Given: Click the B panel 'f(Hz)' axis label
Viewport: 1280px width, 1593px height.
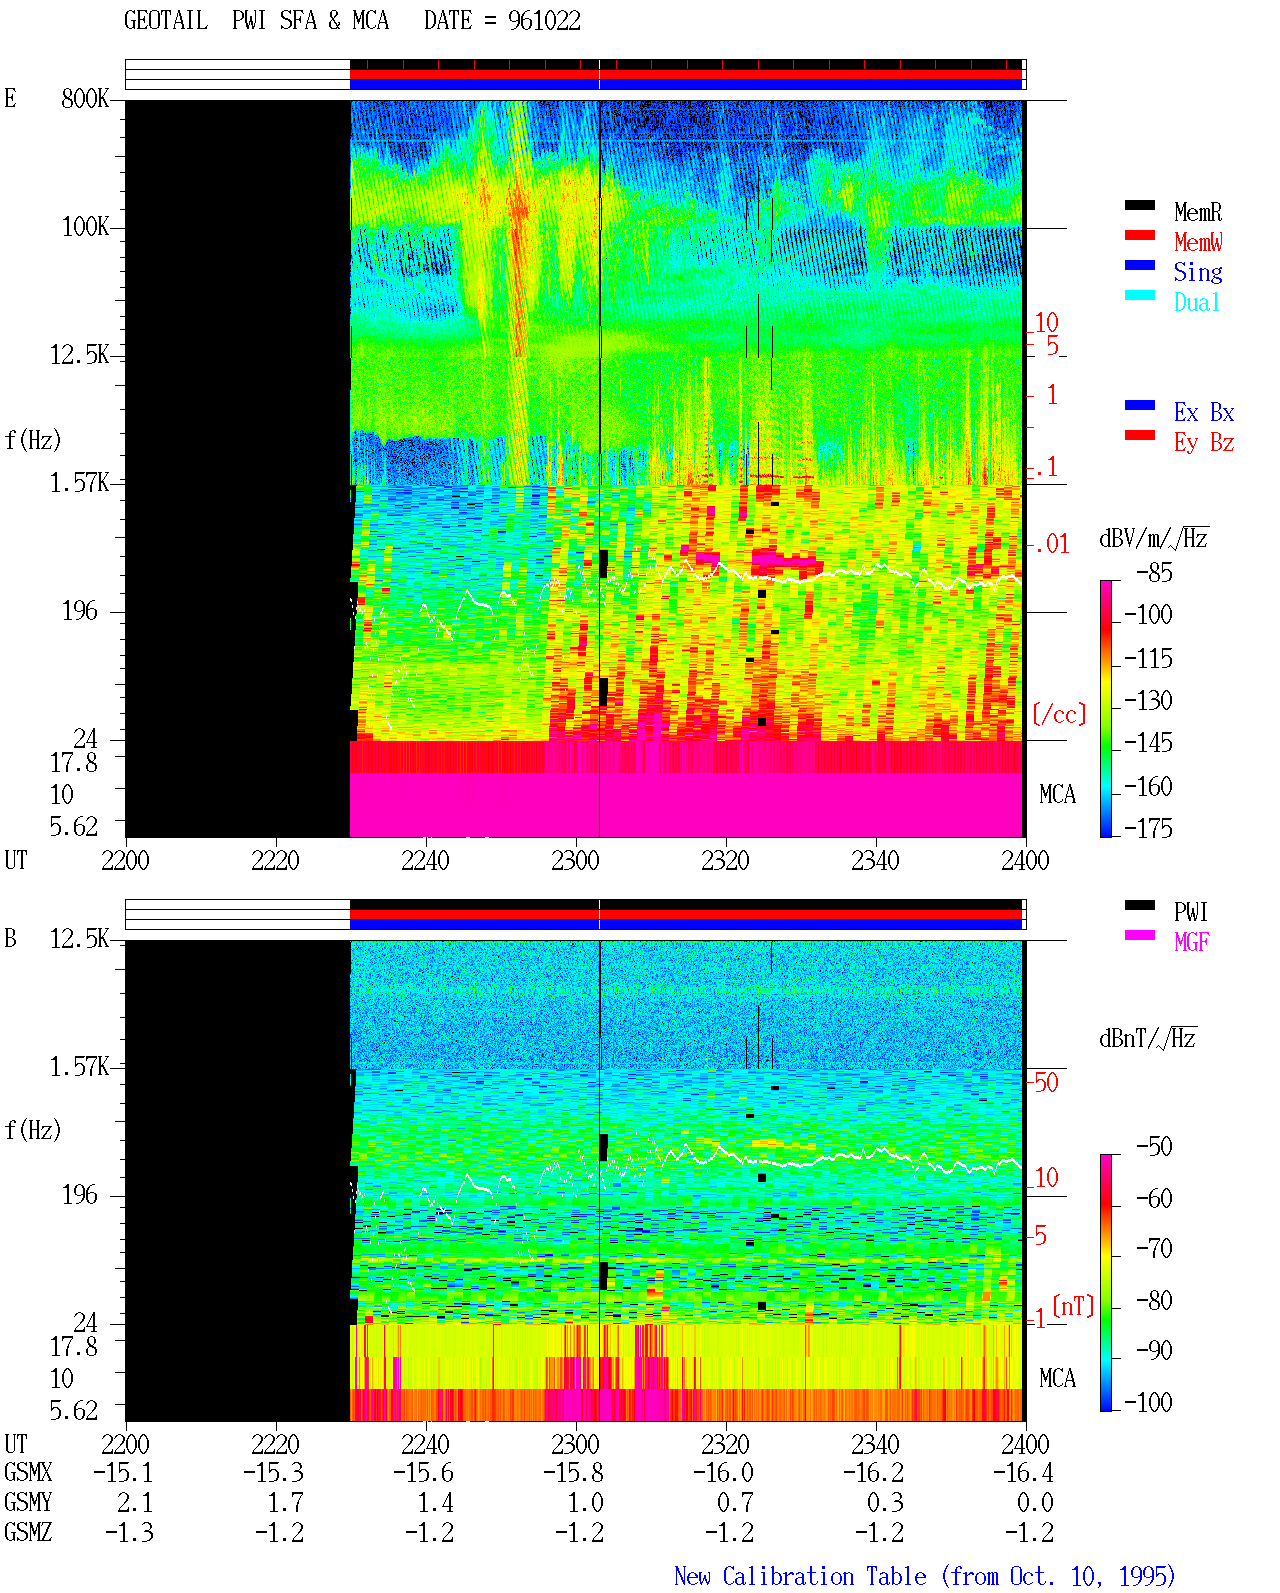Looking at the screenshot, I should pyautogui.click(x=33, y=1130).
